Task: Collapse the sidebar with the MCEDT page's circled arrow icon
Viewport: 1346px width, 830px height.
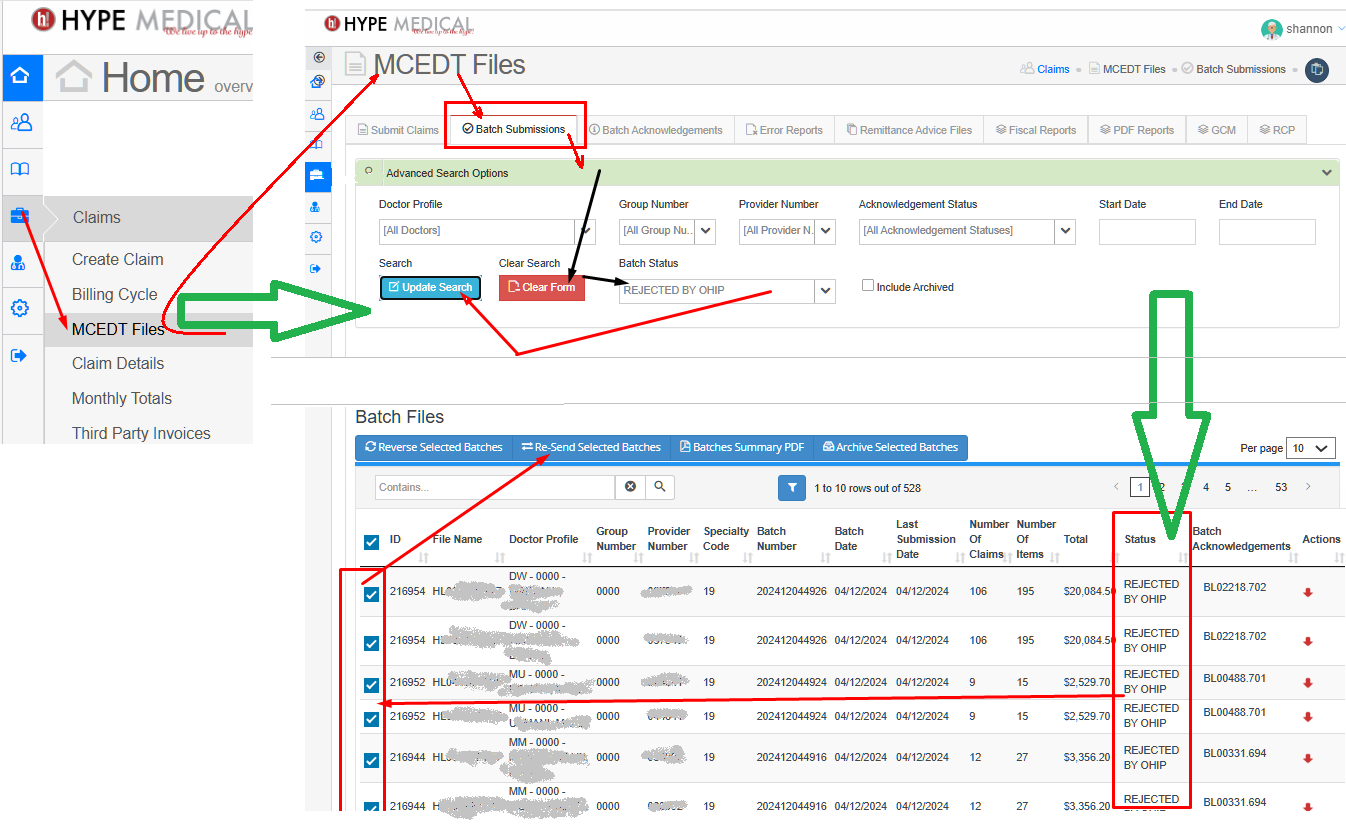Action: pyautogui.click(x=319, y=57)
